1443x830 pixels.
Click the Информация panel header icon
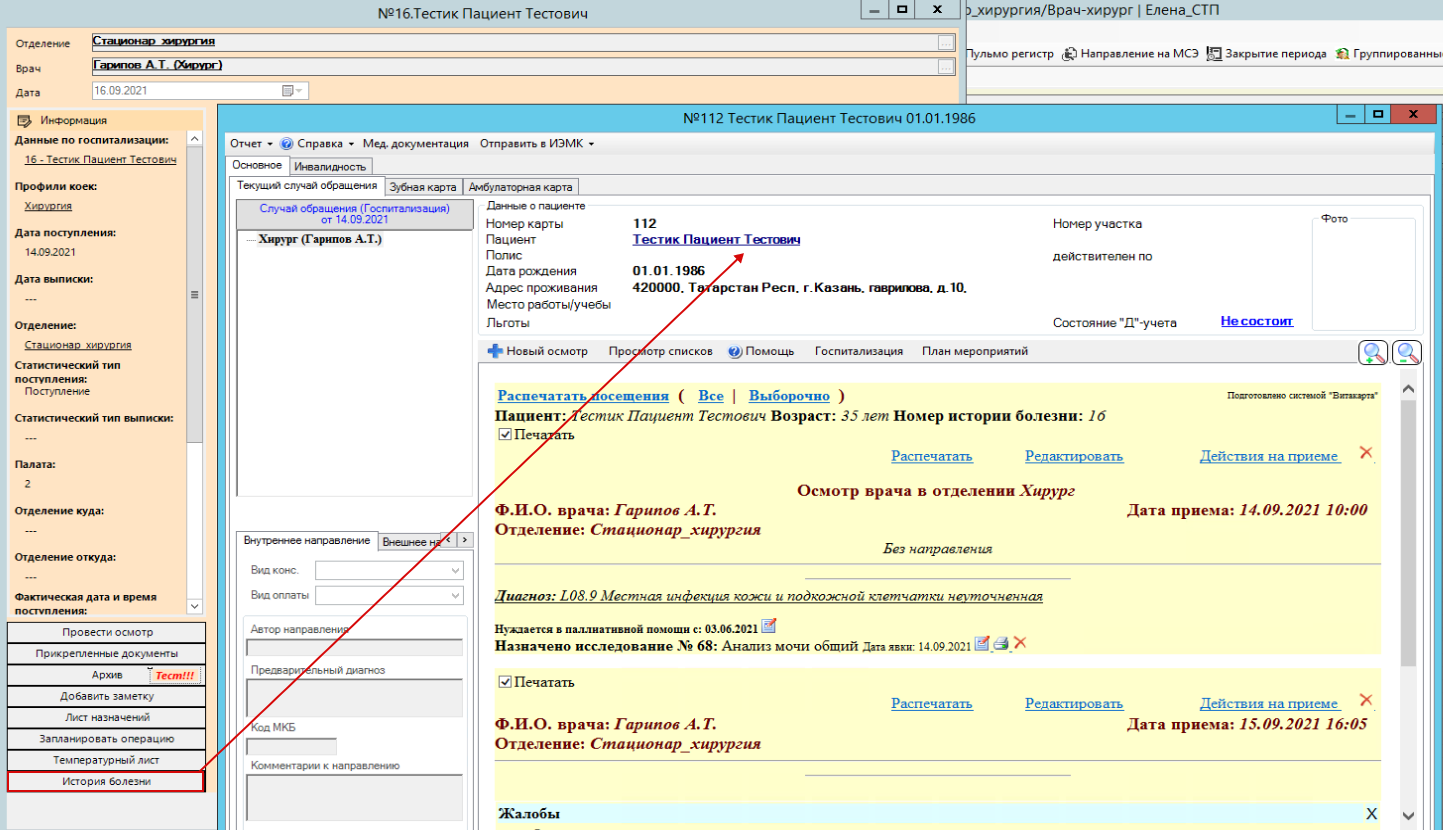click(25, 120)
